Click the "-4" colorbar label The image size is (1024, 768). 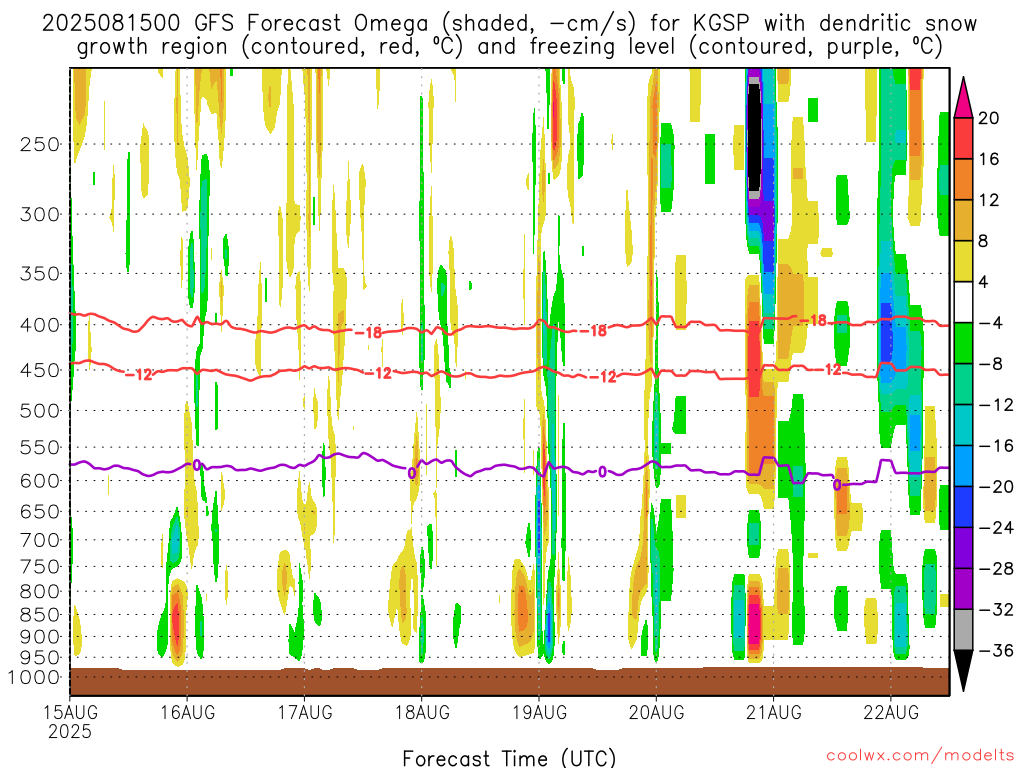pyautogui.click(x=991, y=323)
